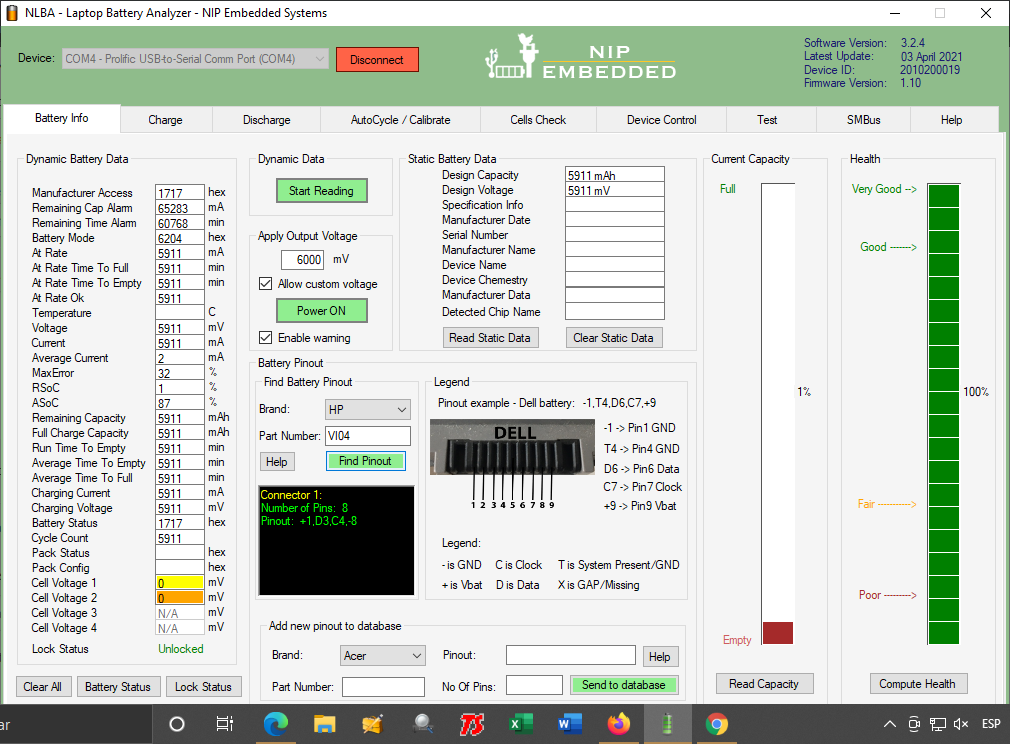Click the output voltage 6000 mV field
This screenshot has width=1010, height=744.
click(302, 260)
